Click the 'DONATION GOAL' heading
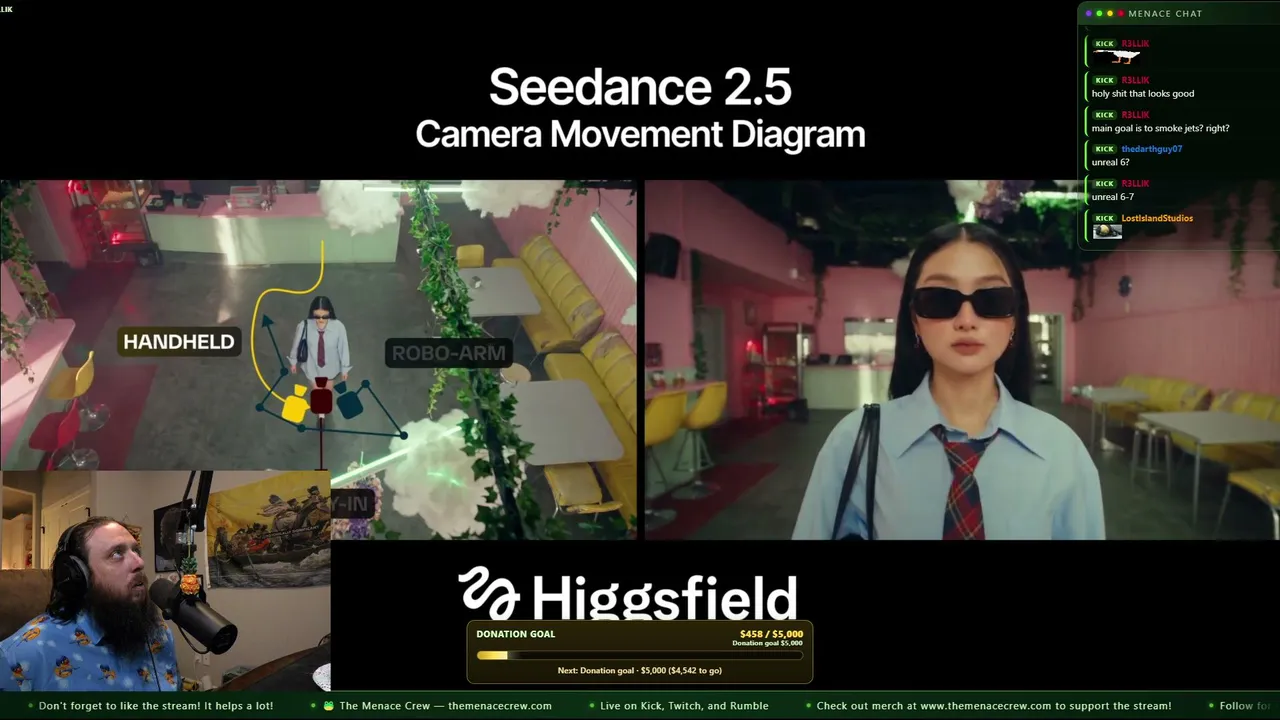The image size is (1280, 720). pos(516,634)
